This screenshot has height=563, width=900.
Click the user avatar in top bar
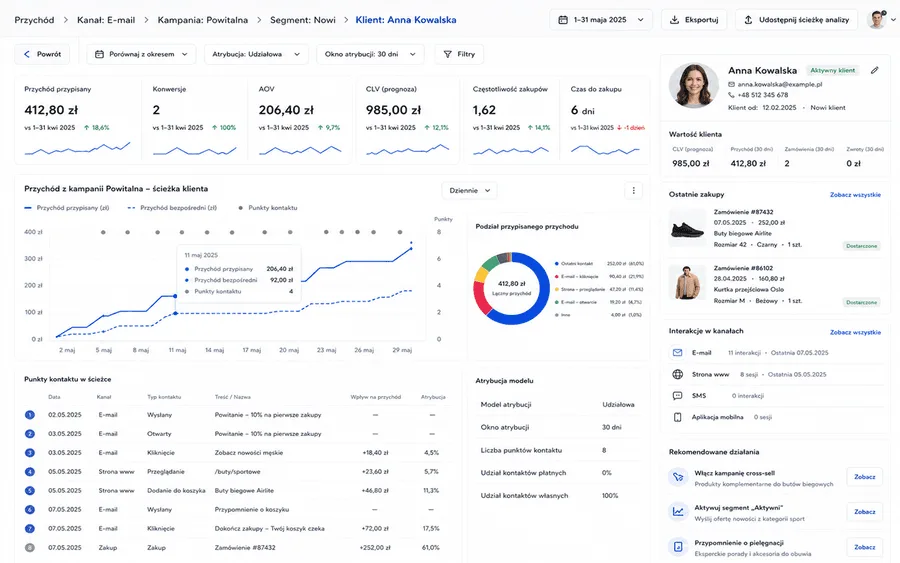(x=876, y=20)
